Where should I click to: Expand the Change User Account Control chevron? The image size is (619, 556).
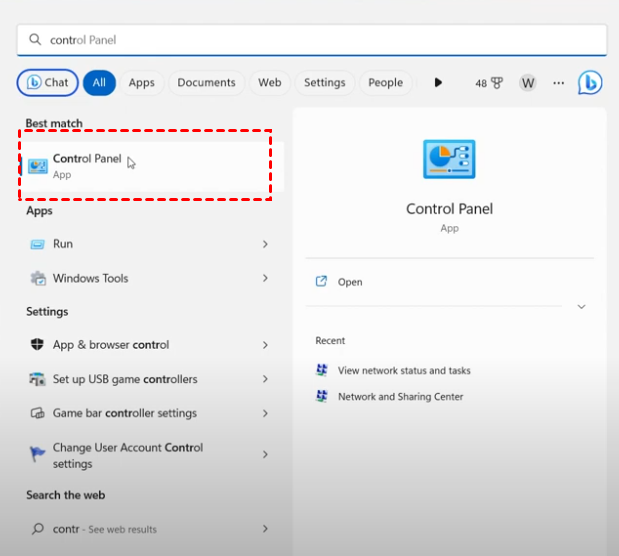(x=265, y=455)
